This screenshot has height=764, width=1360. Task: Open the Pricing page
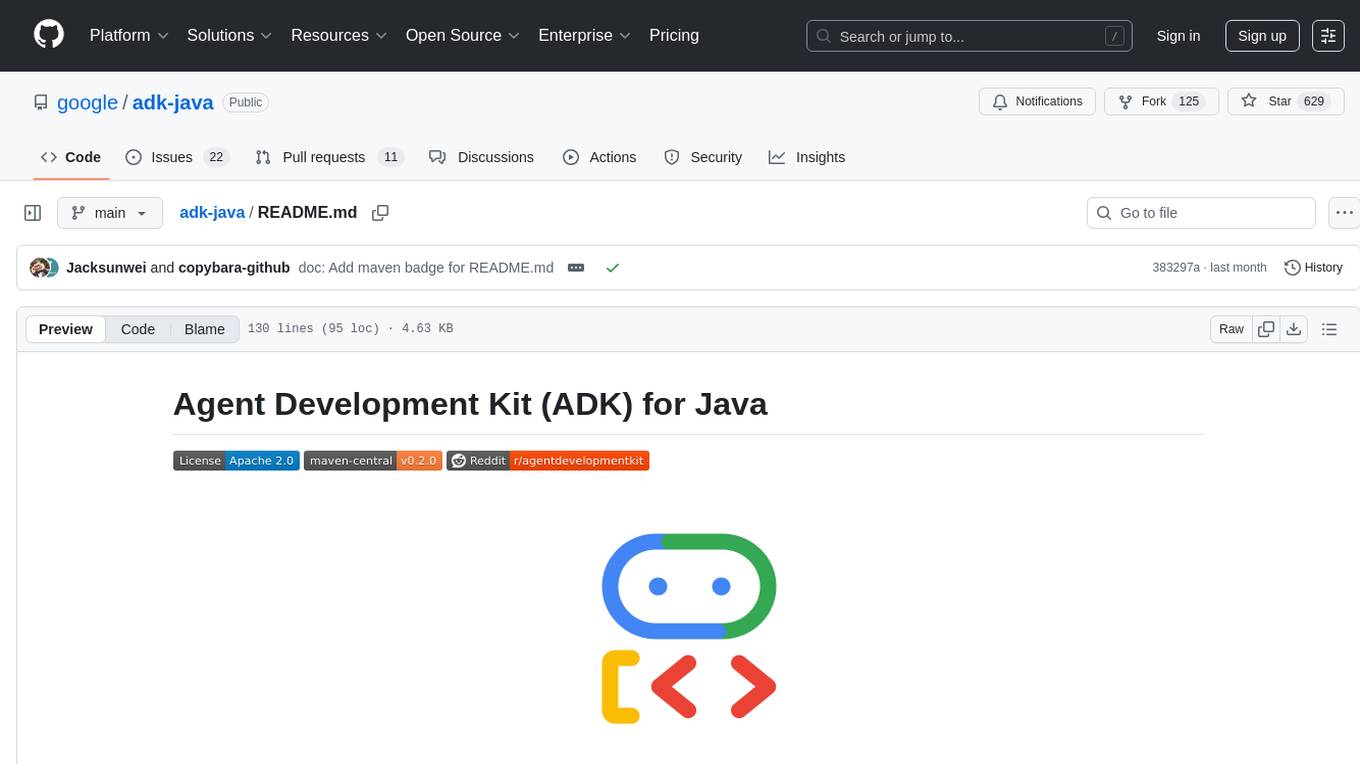click(674, 35)
